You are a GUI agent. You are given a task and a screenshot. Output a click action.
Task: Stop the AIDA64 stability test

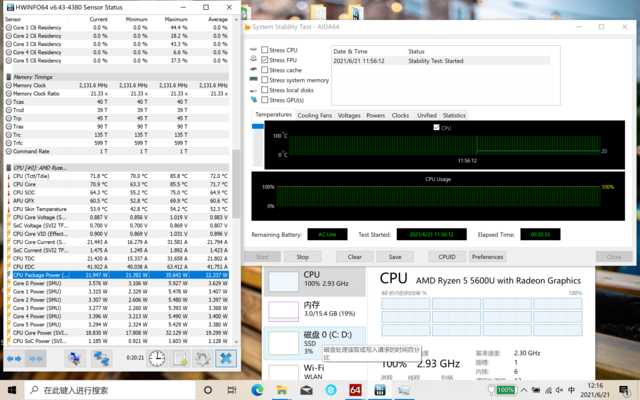[x=302, y=257]
